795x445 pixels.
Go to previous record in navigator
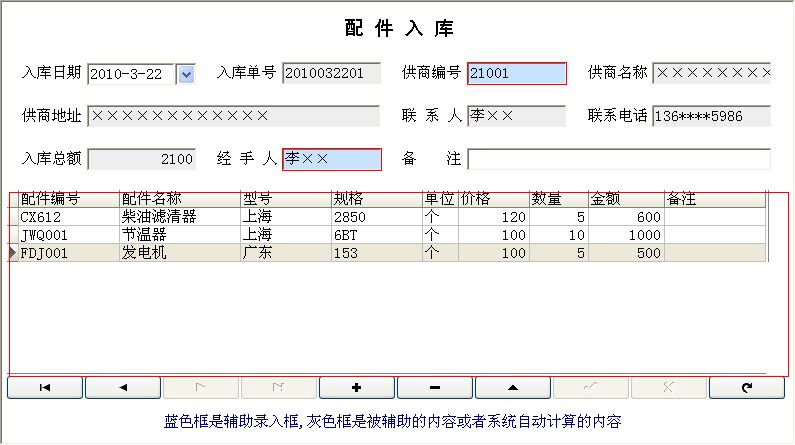tap(123, 388)
